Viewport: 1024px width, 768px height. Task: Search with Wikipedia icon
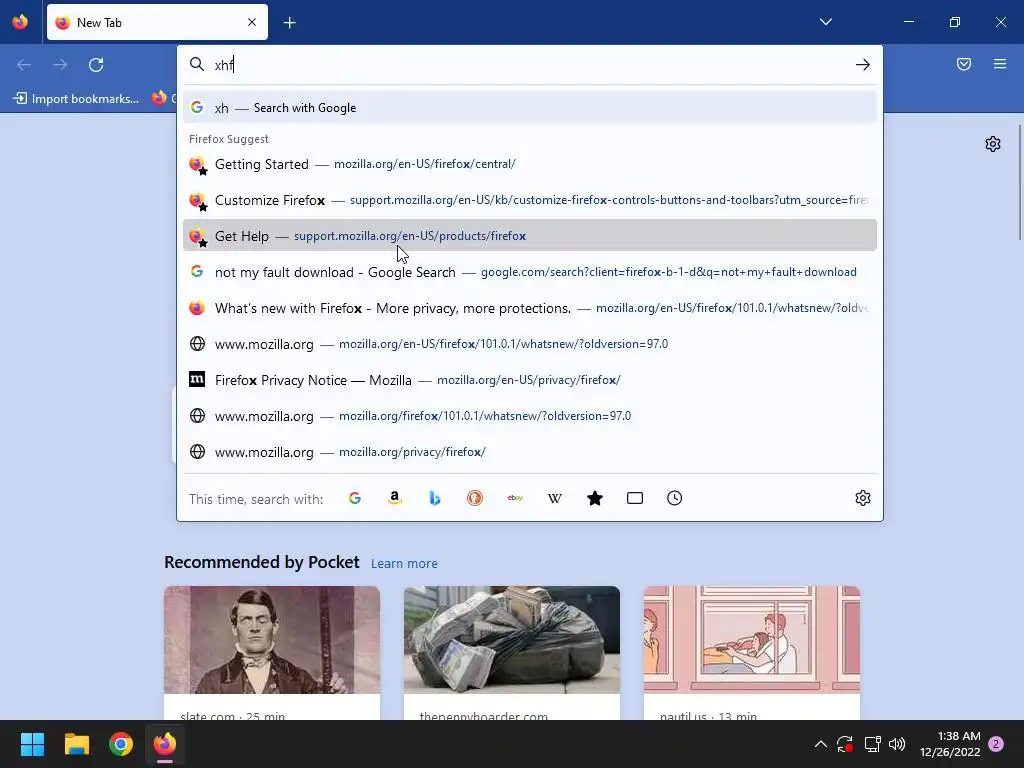[x=554, y=498]
